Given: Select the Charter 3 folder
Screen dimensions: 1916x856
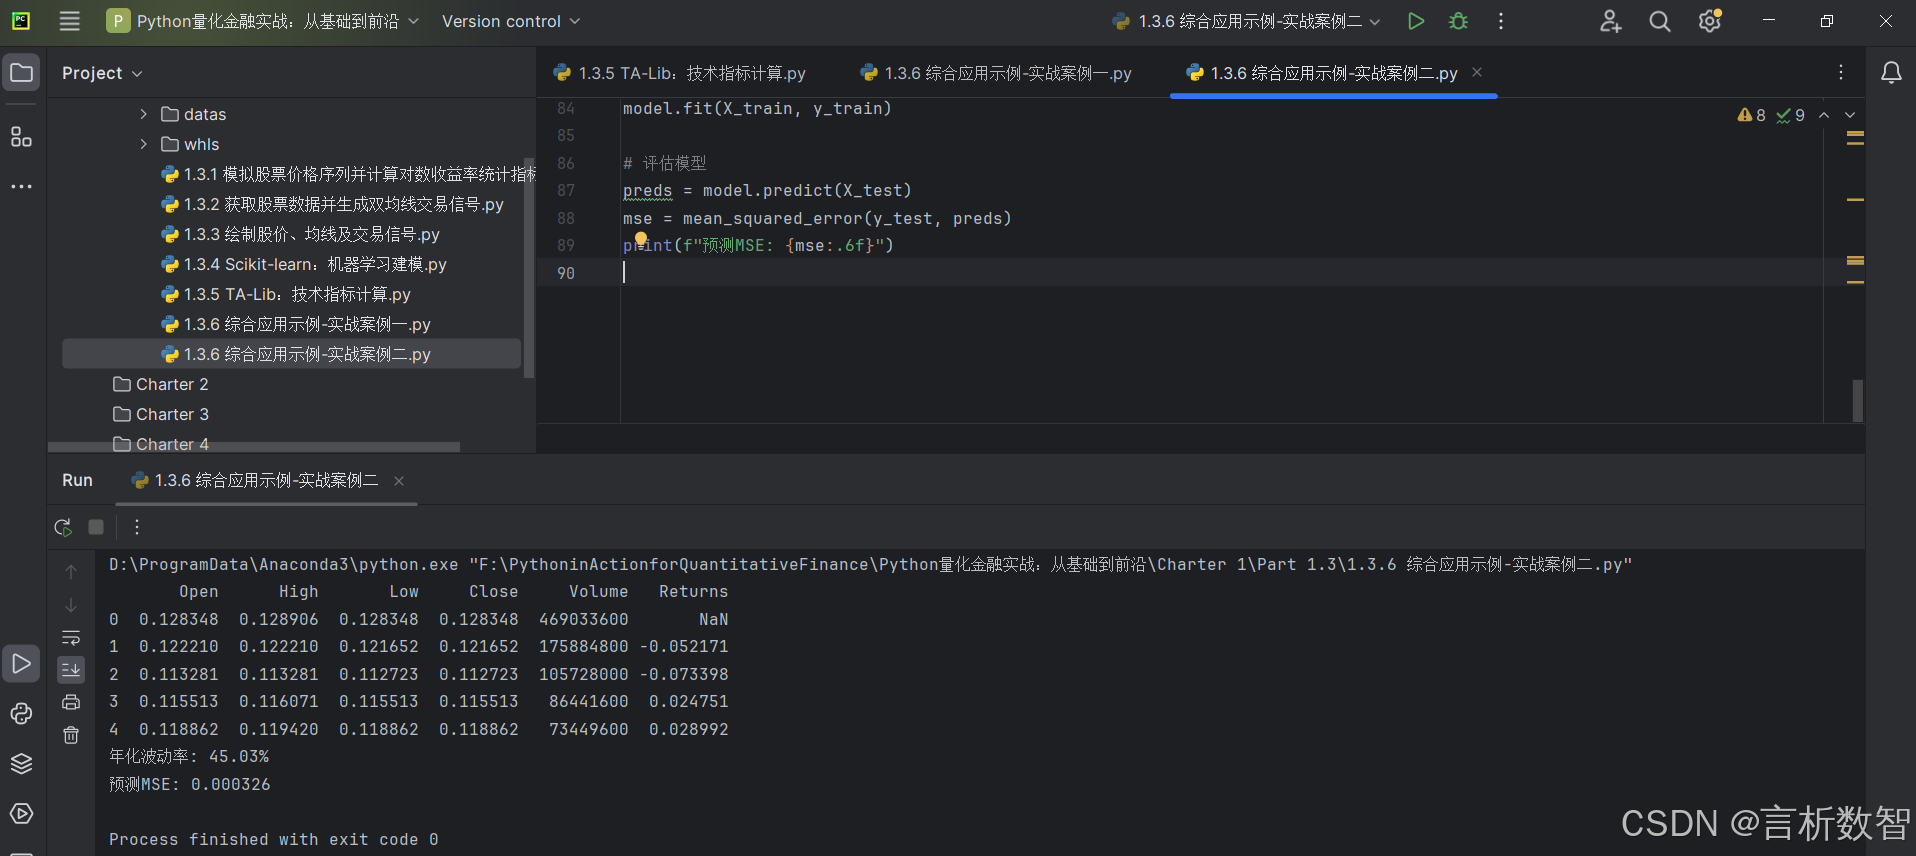Looking at the screenshot, I should [x=161, y=414].
